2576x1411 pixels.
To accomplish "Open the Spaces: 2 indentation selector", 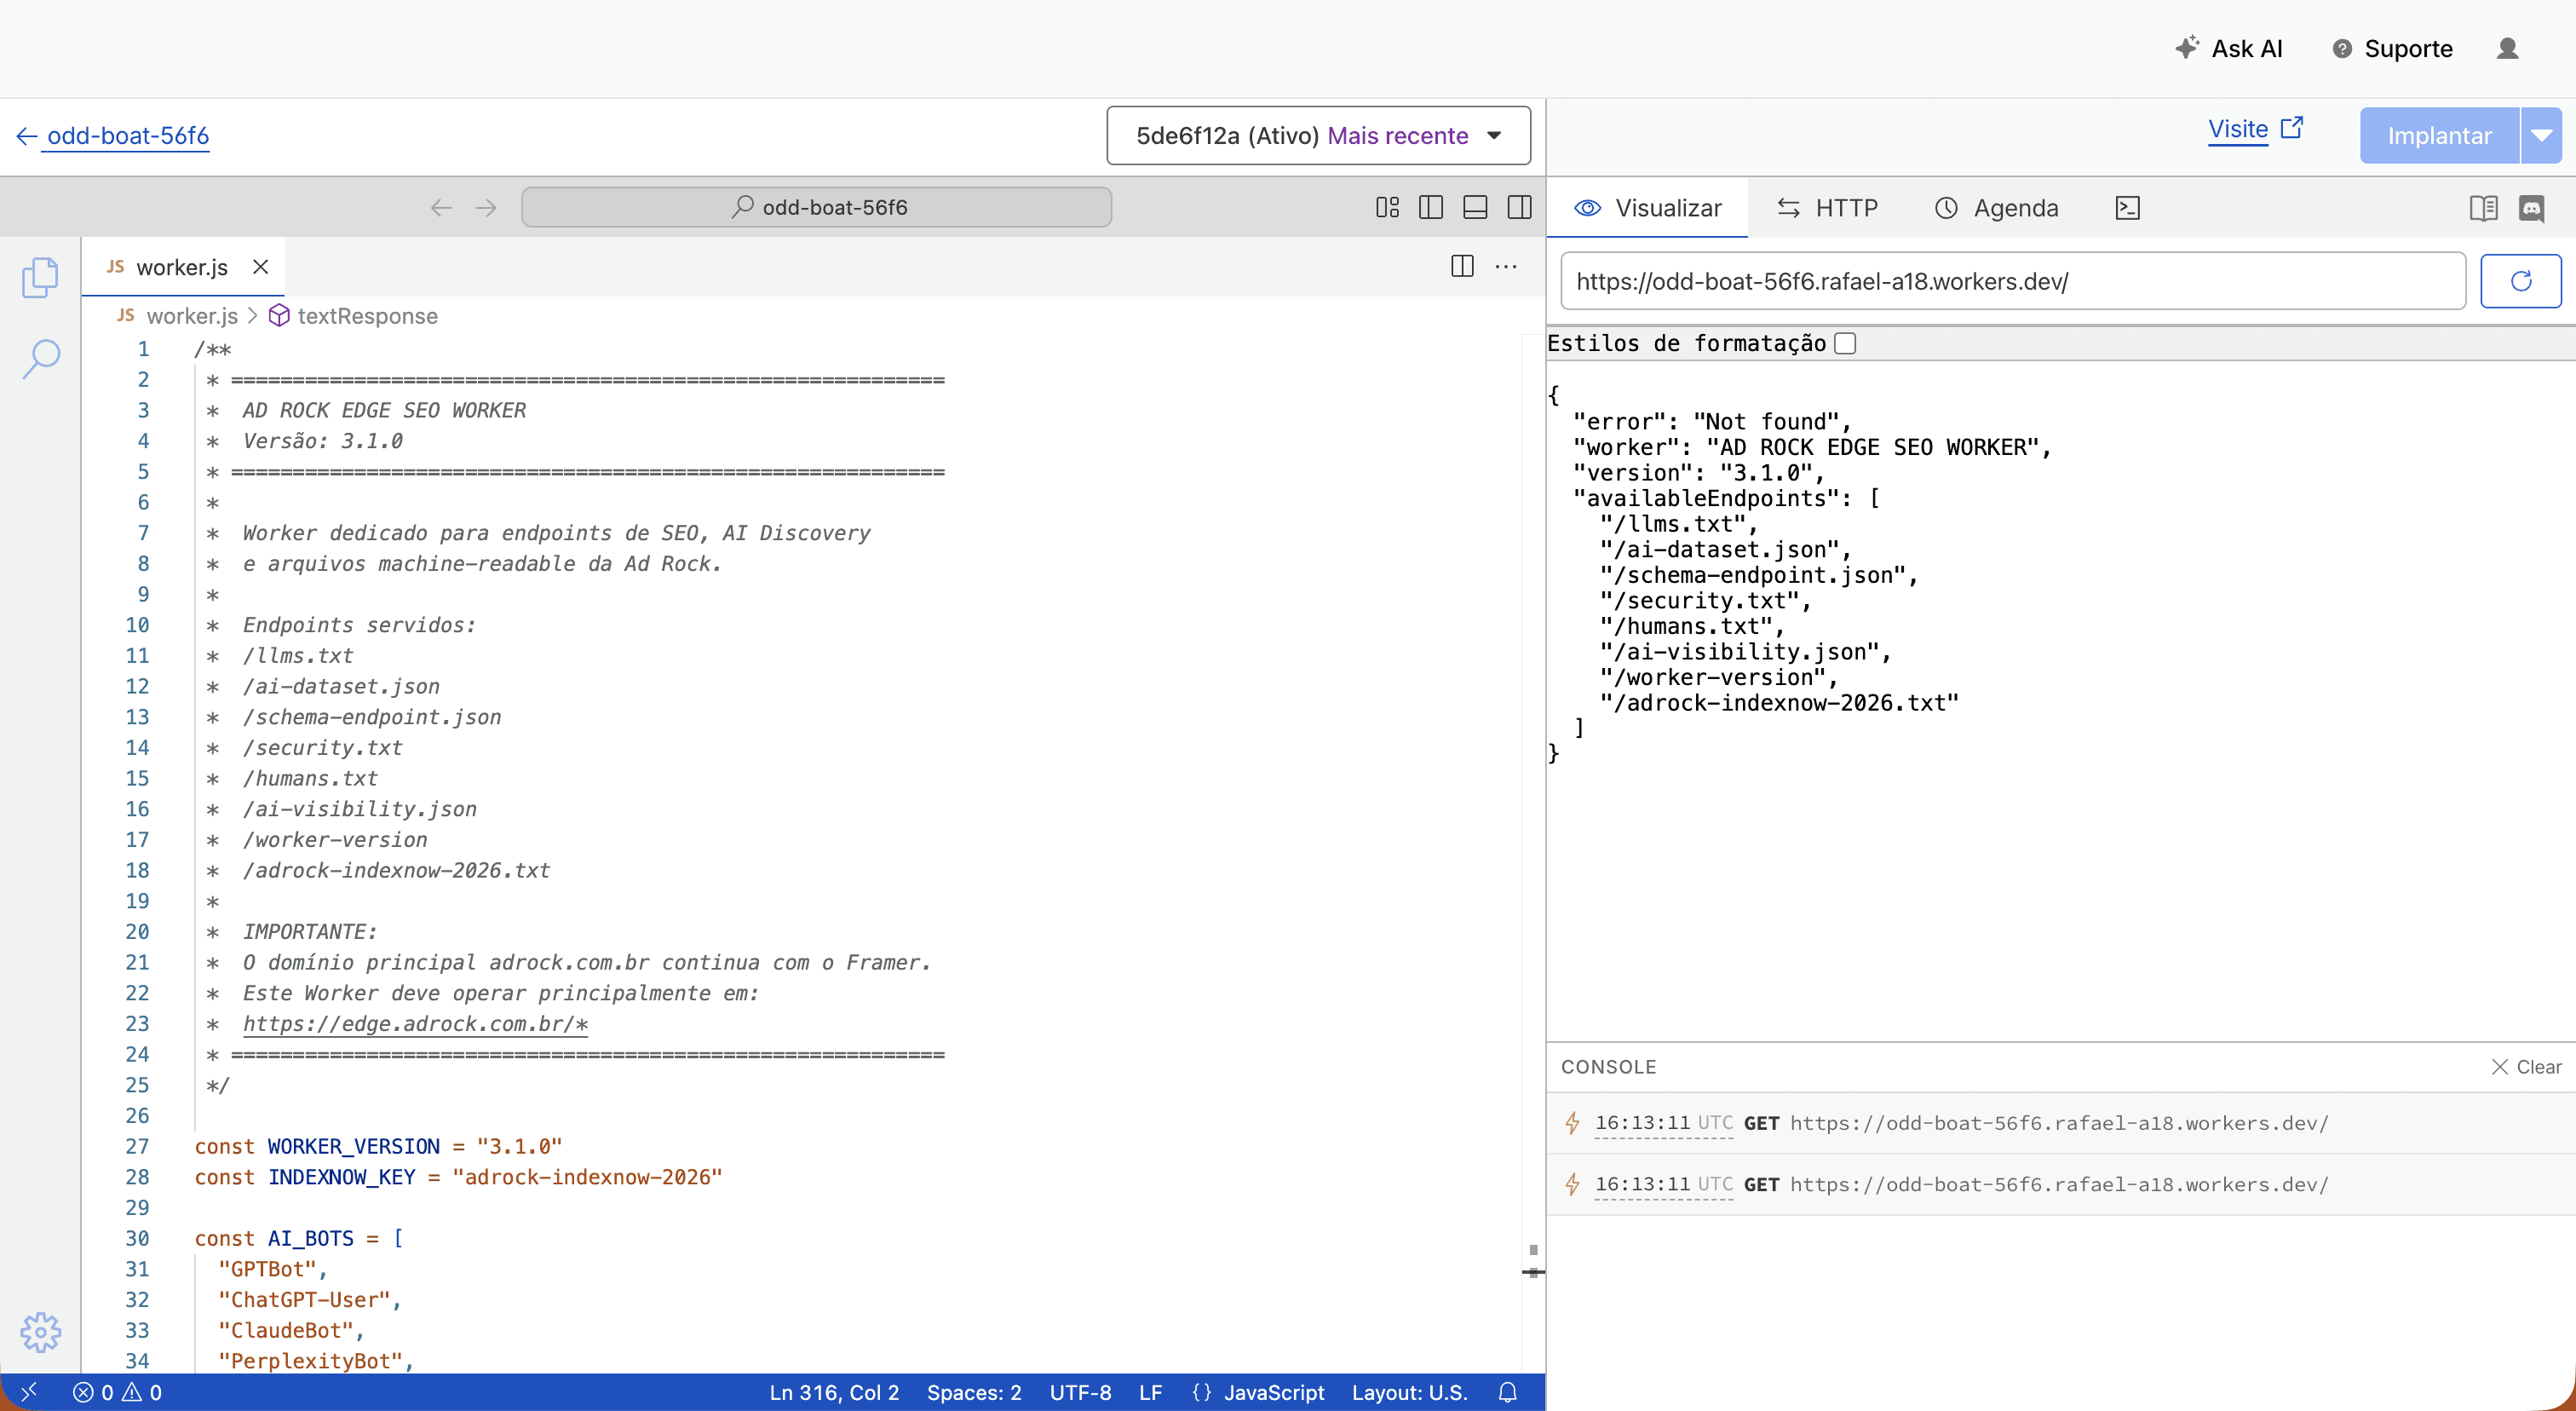I will click(x=974, y=1392).
